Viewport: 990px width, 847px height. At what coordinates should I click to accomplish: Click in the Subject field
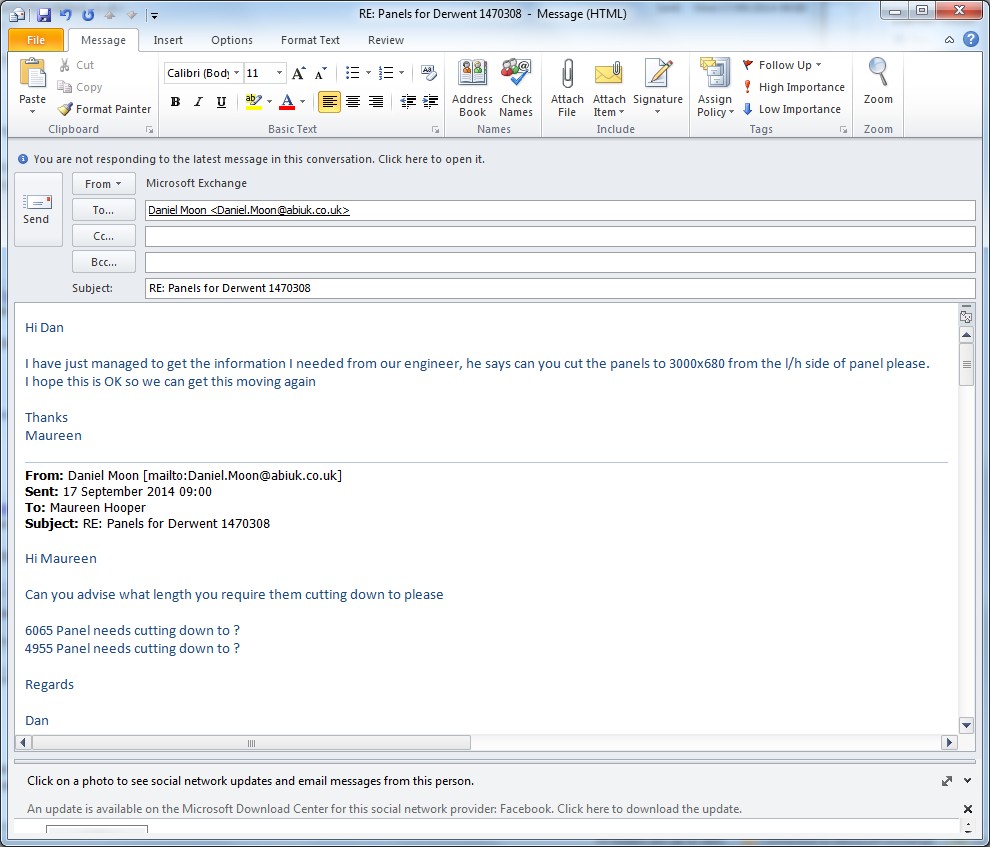(x=560, y=288)
